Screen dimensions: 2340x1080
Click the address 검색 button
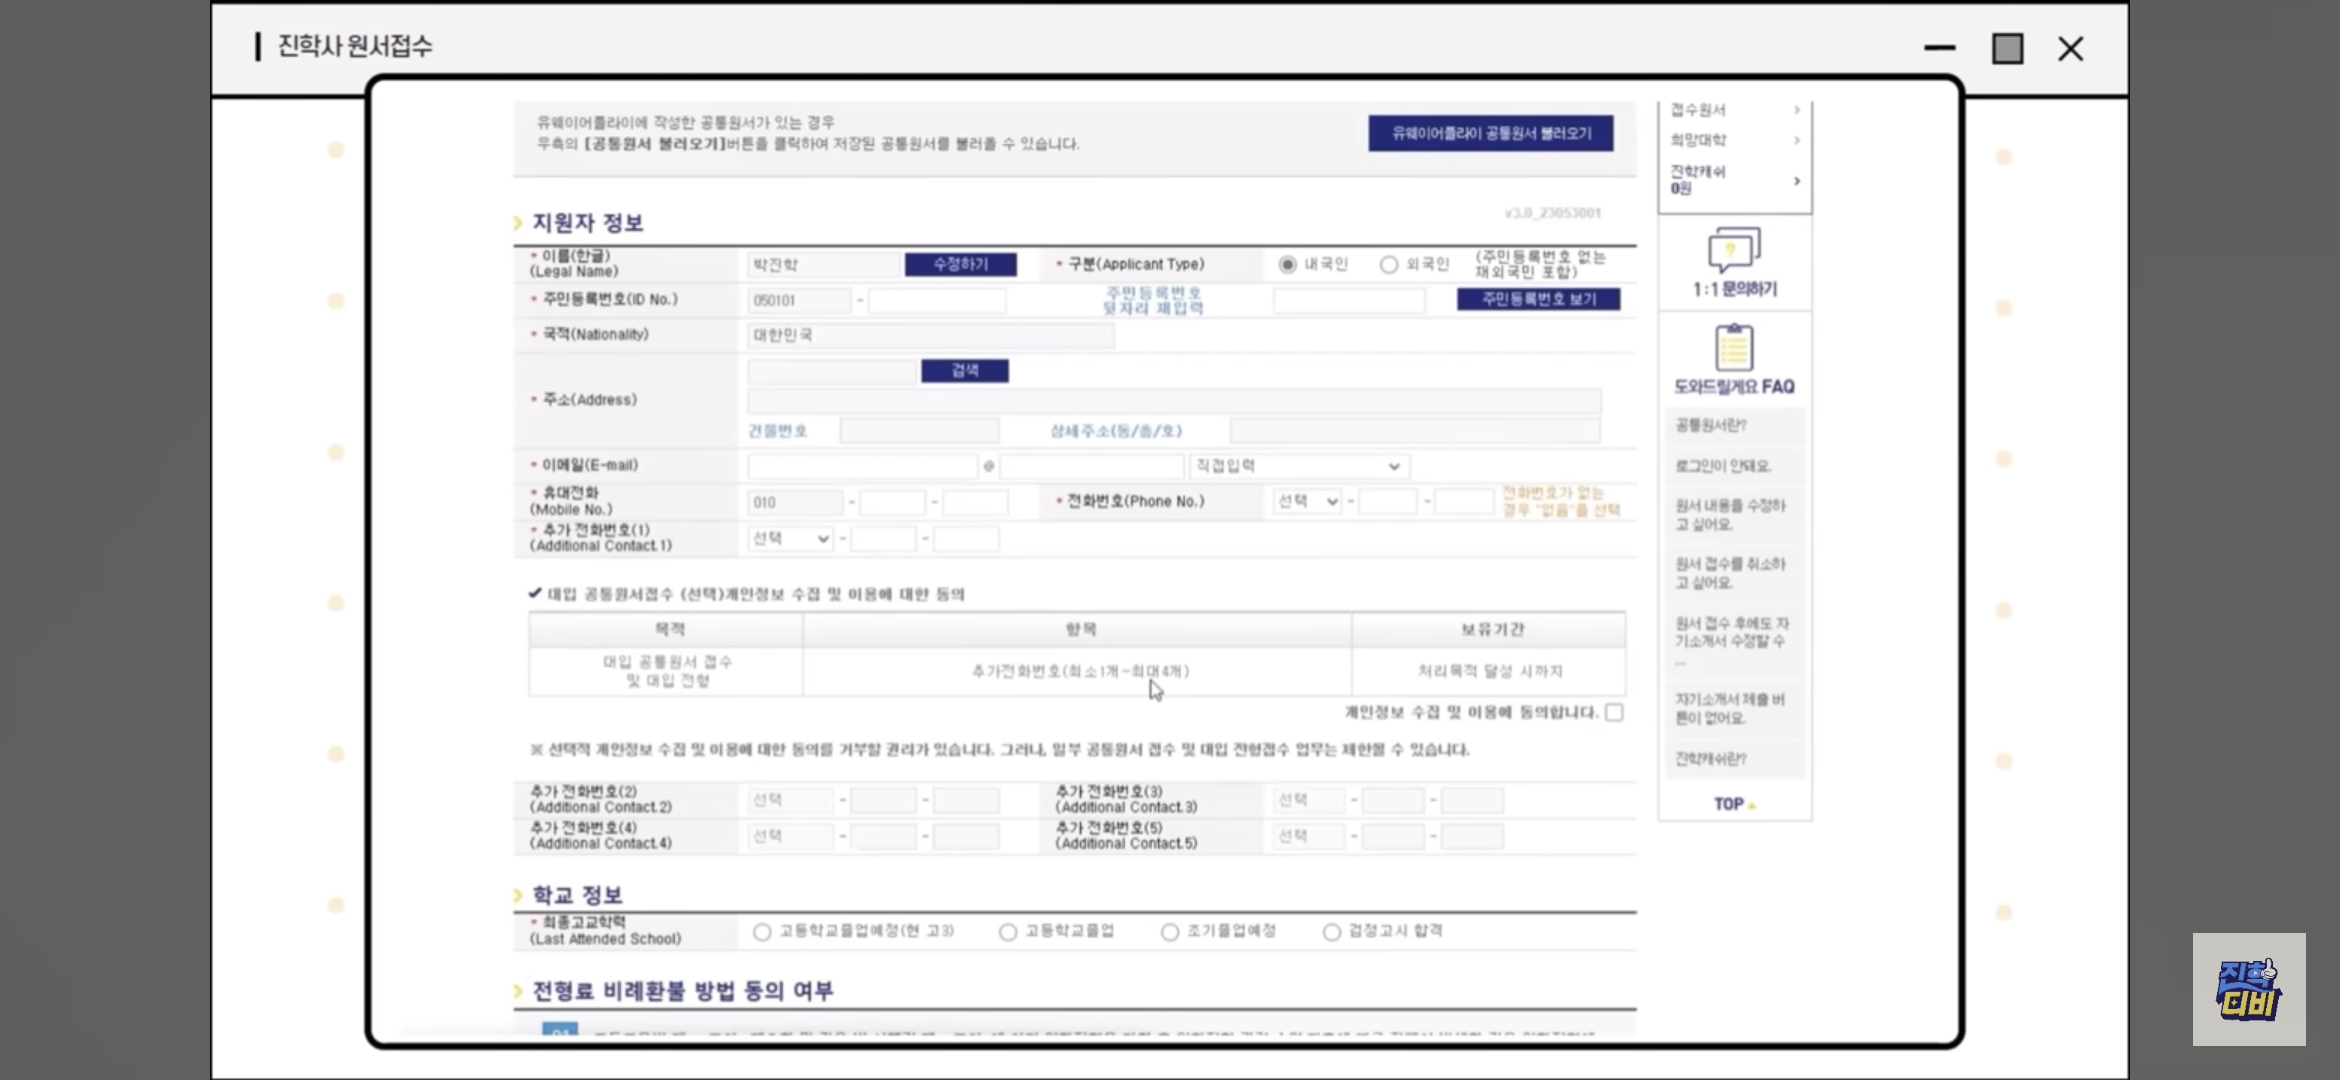click(x=964, y=371)
